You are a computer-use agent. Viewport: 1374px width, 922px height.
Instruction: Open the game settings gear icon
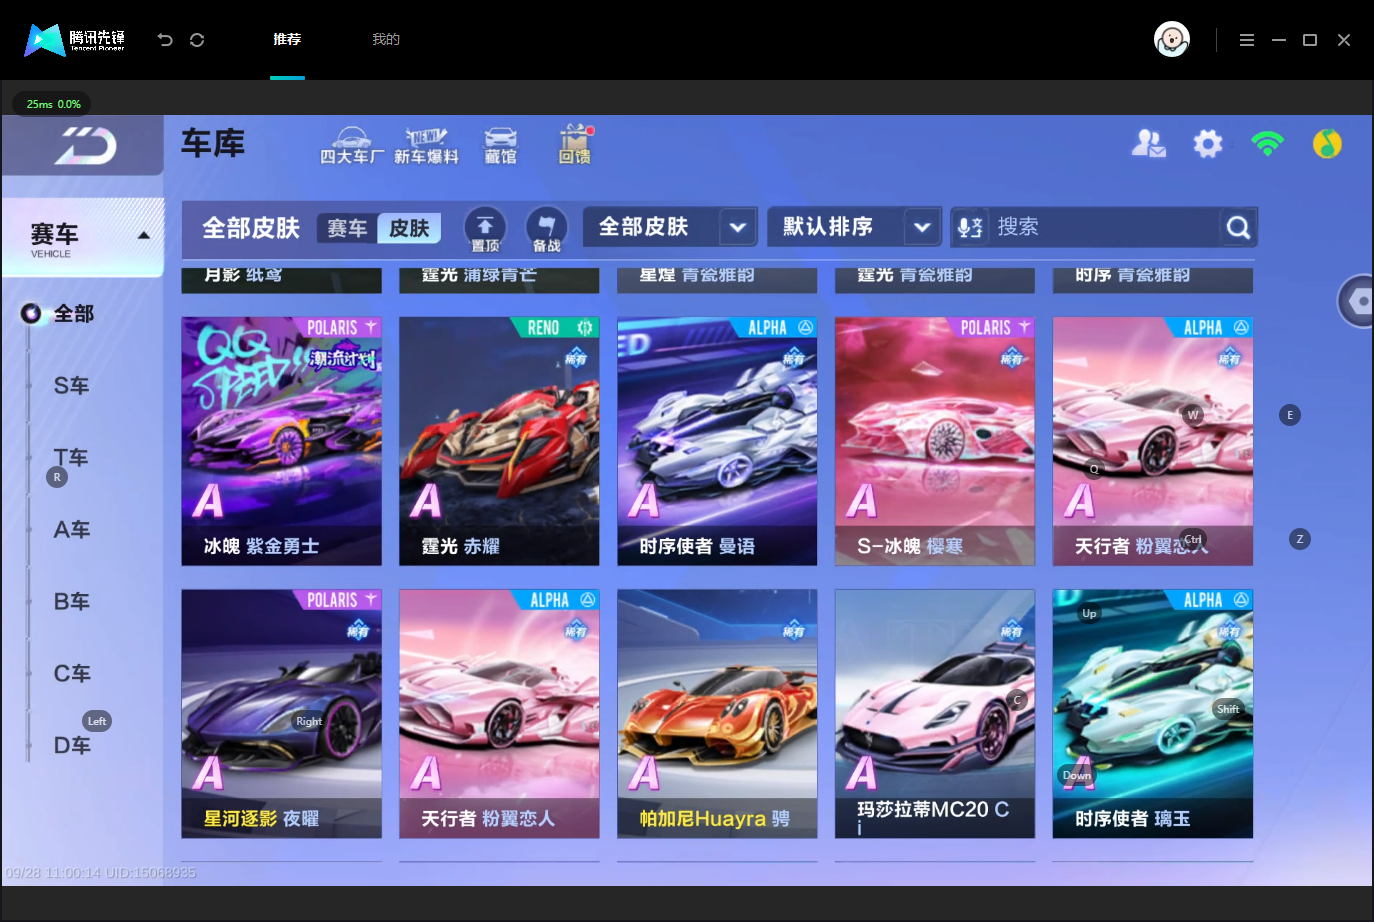pyautogui.click(x=1208, y=144)
